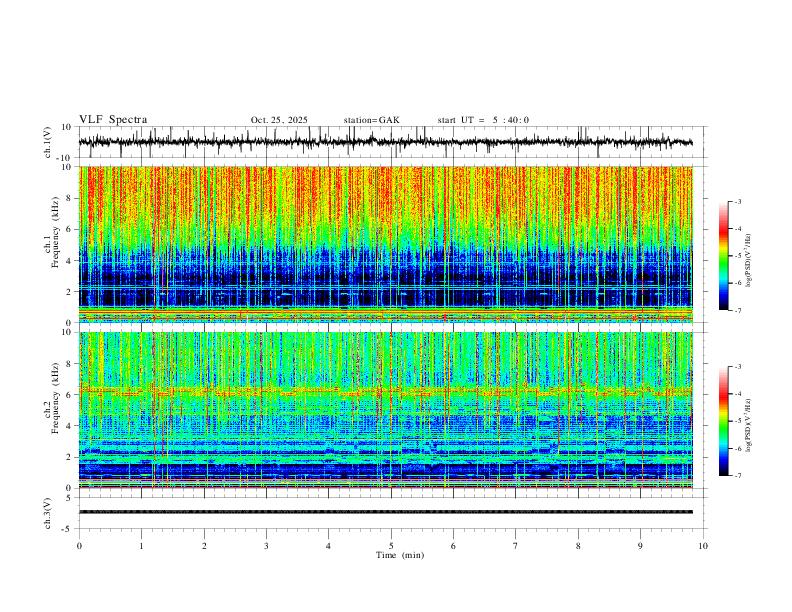Click the "Time (min)" x-axis label

pos(400,555)
